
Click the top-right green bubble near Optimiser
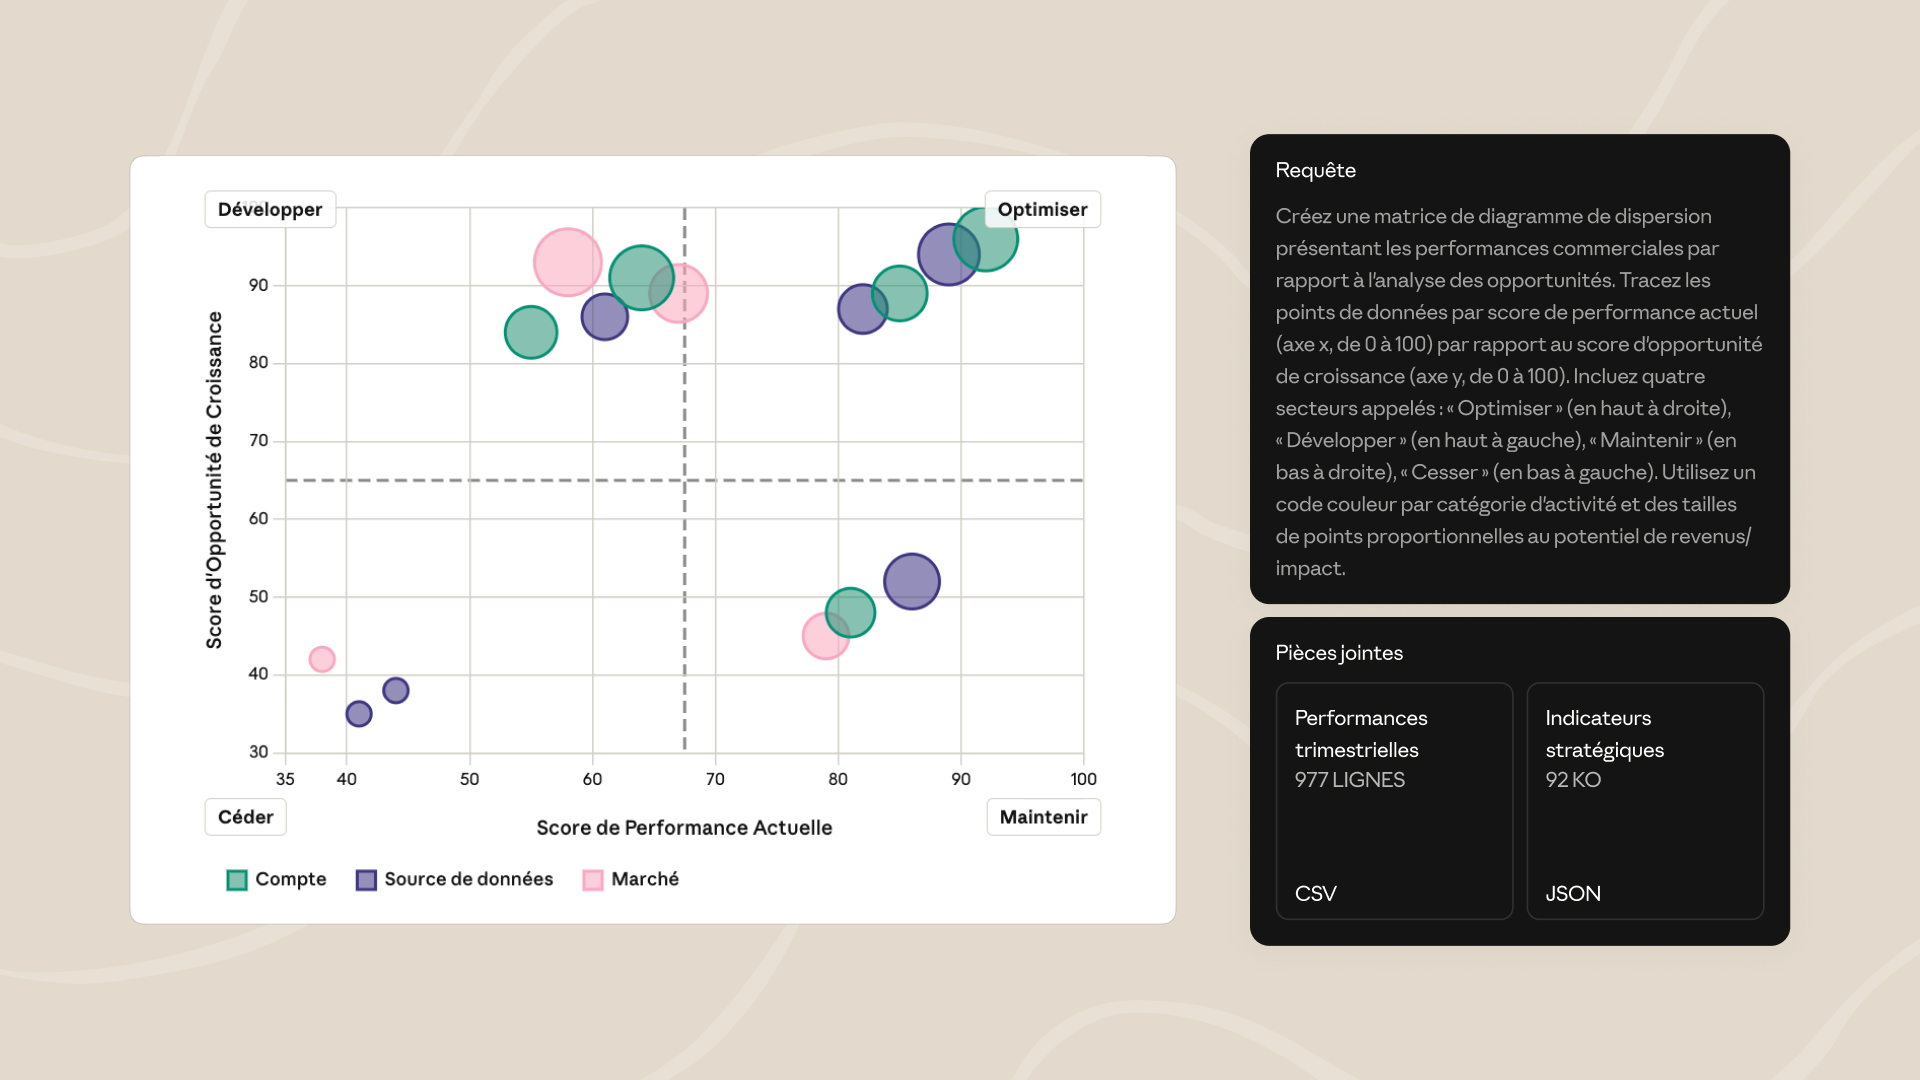click(990, 245)
